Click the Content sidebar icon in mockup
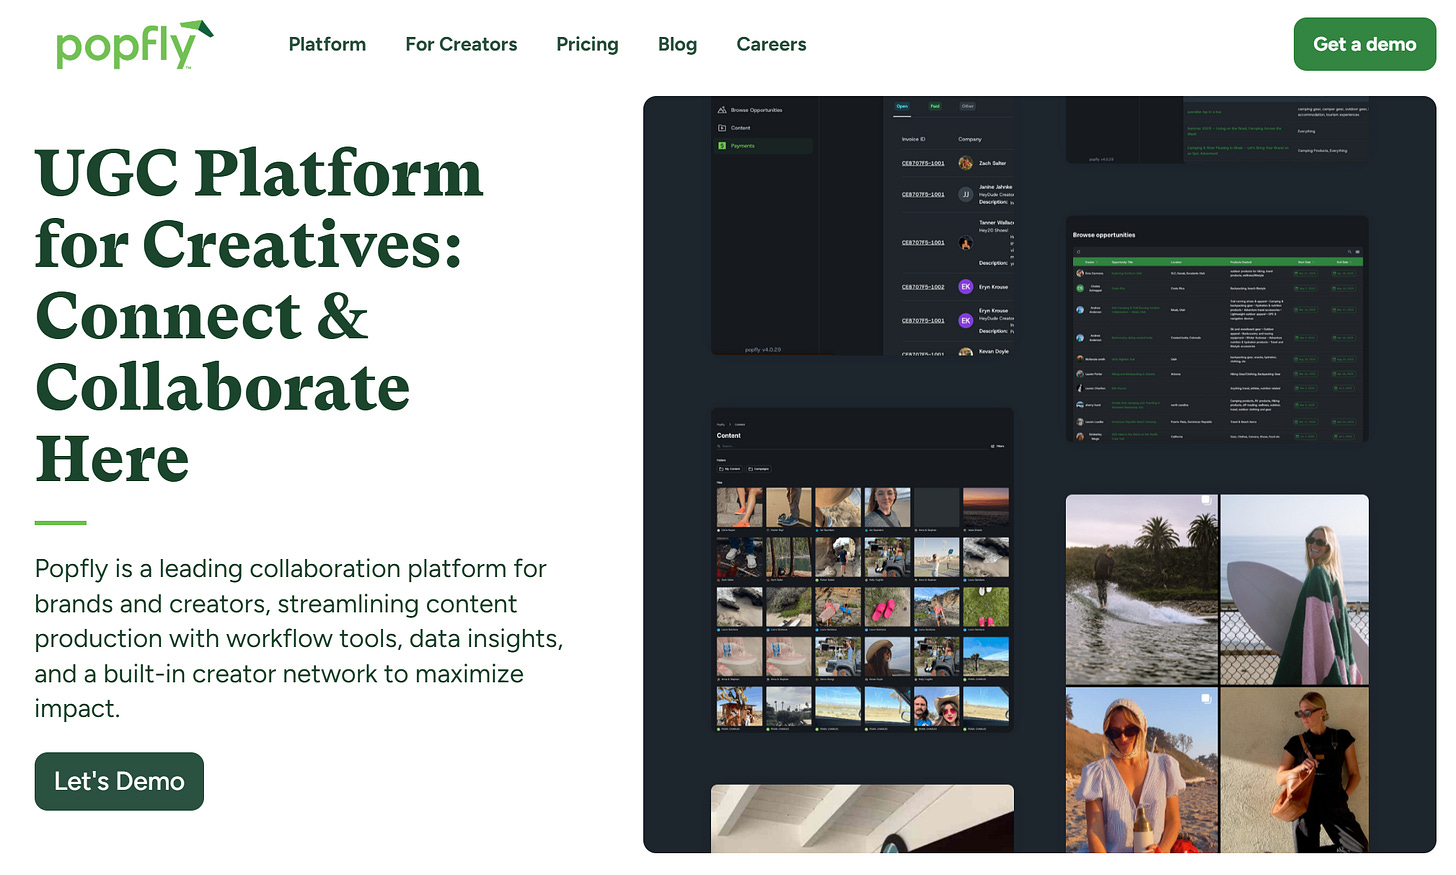Screen dimensions: 1456x875 point(722,128)
